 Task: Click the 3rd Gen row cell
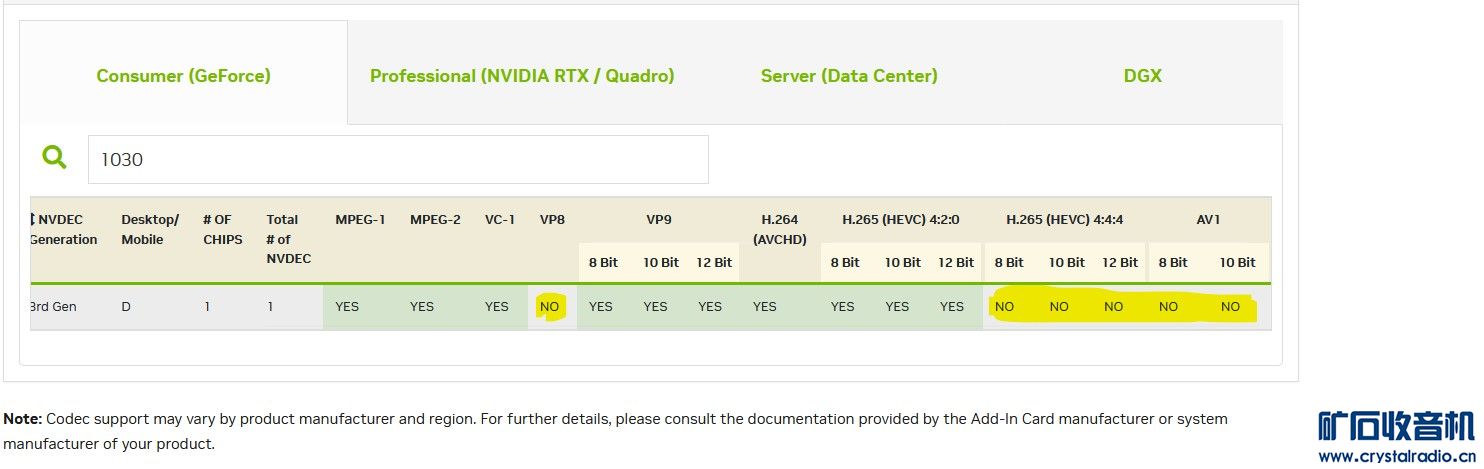(53, 307)
